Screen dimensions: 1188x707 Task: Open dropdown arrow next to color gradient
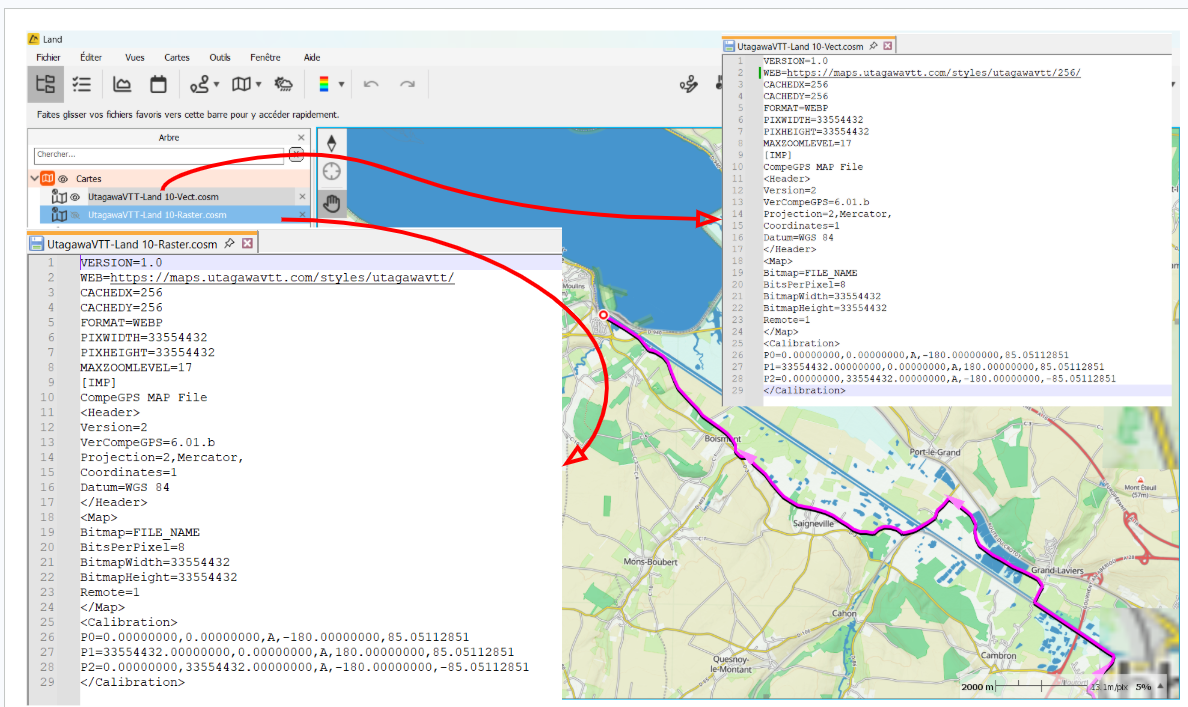341,84
